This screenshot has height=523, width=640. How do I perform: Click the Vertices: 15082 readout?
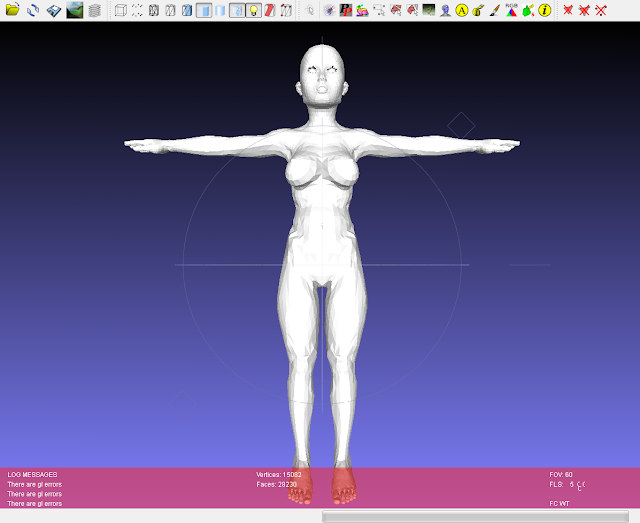coord(279,474)
